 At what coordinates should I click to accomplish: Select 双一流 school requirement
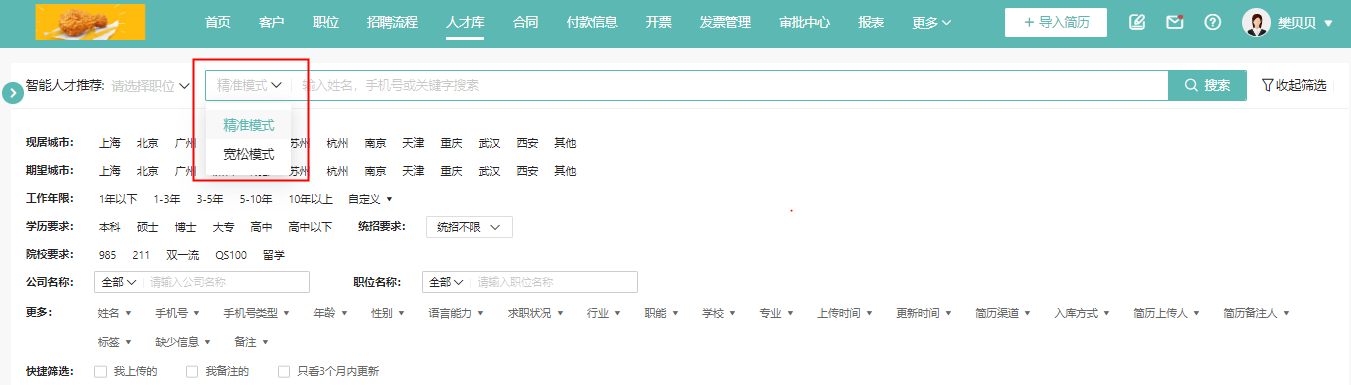tap(183, 255)
